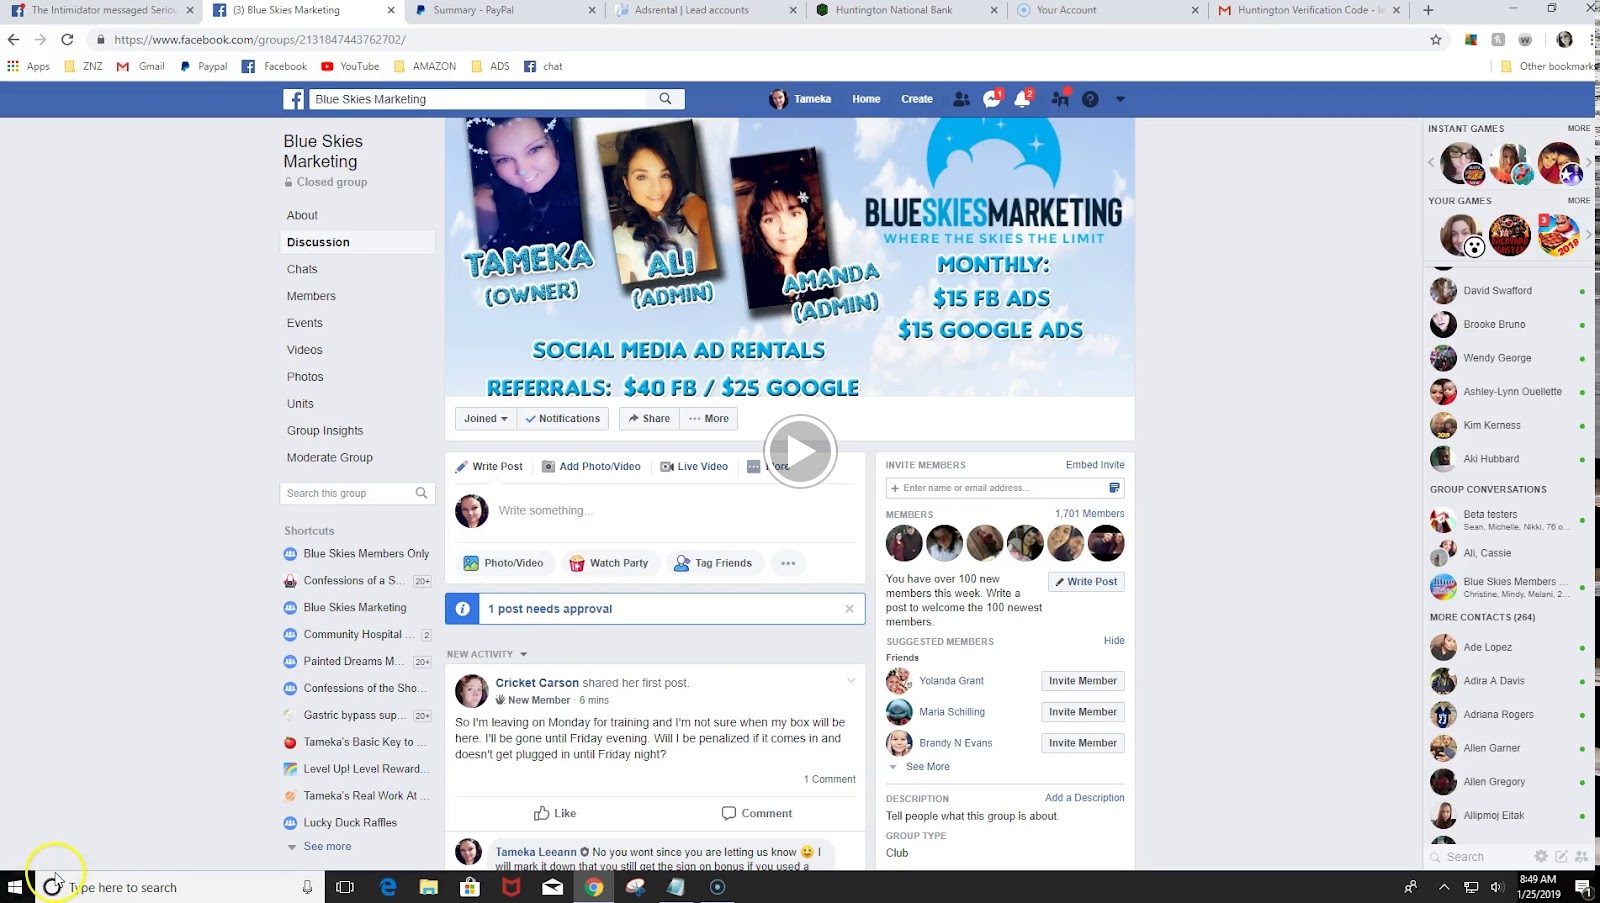Invite Maria Schilling as member
Image resolution: width=1600 pixels, height=903 pixels.
point(1082,712)
